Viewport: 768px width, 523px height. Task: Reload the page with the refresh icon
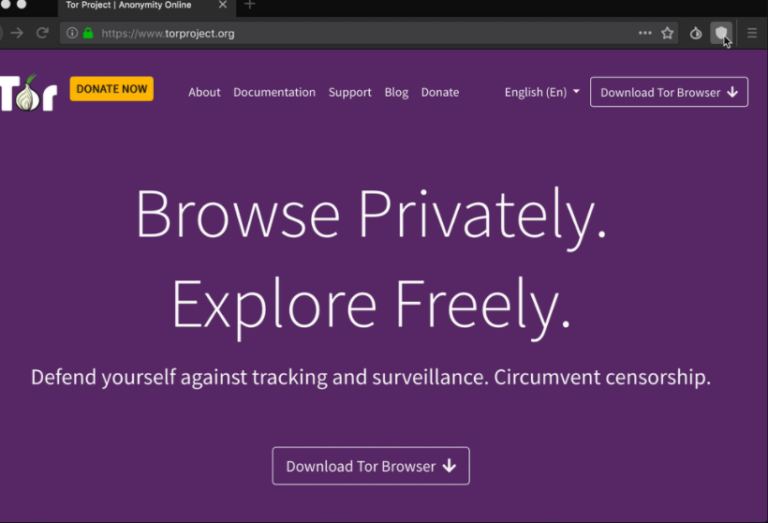pyautogui.click(x=42, y=33)
